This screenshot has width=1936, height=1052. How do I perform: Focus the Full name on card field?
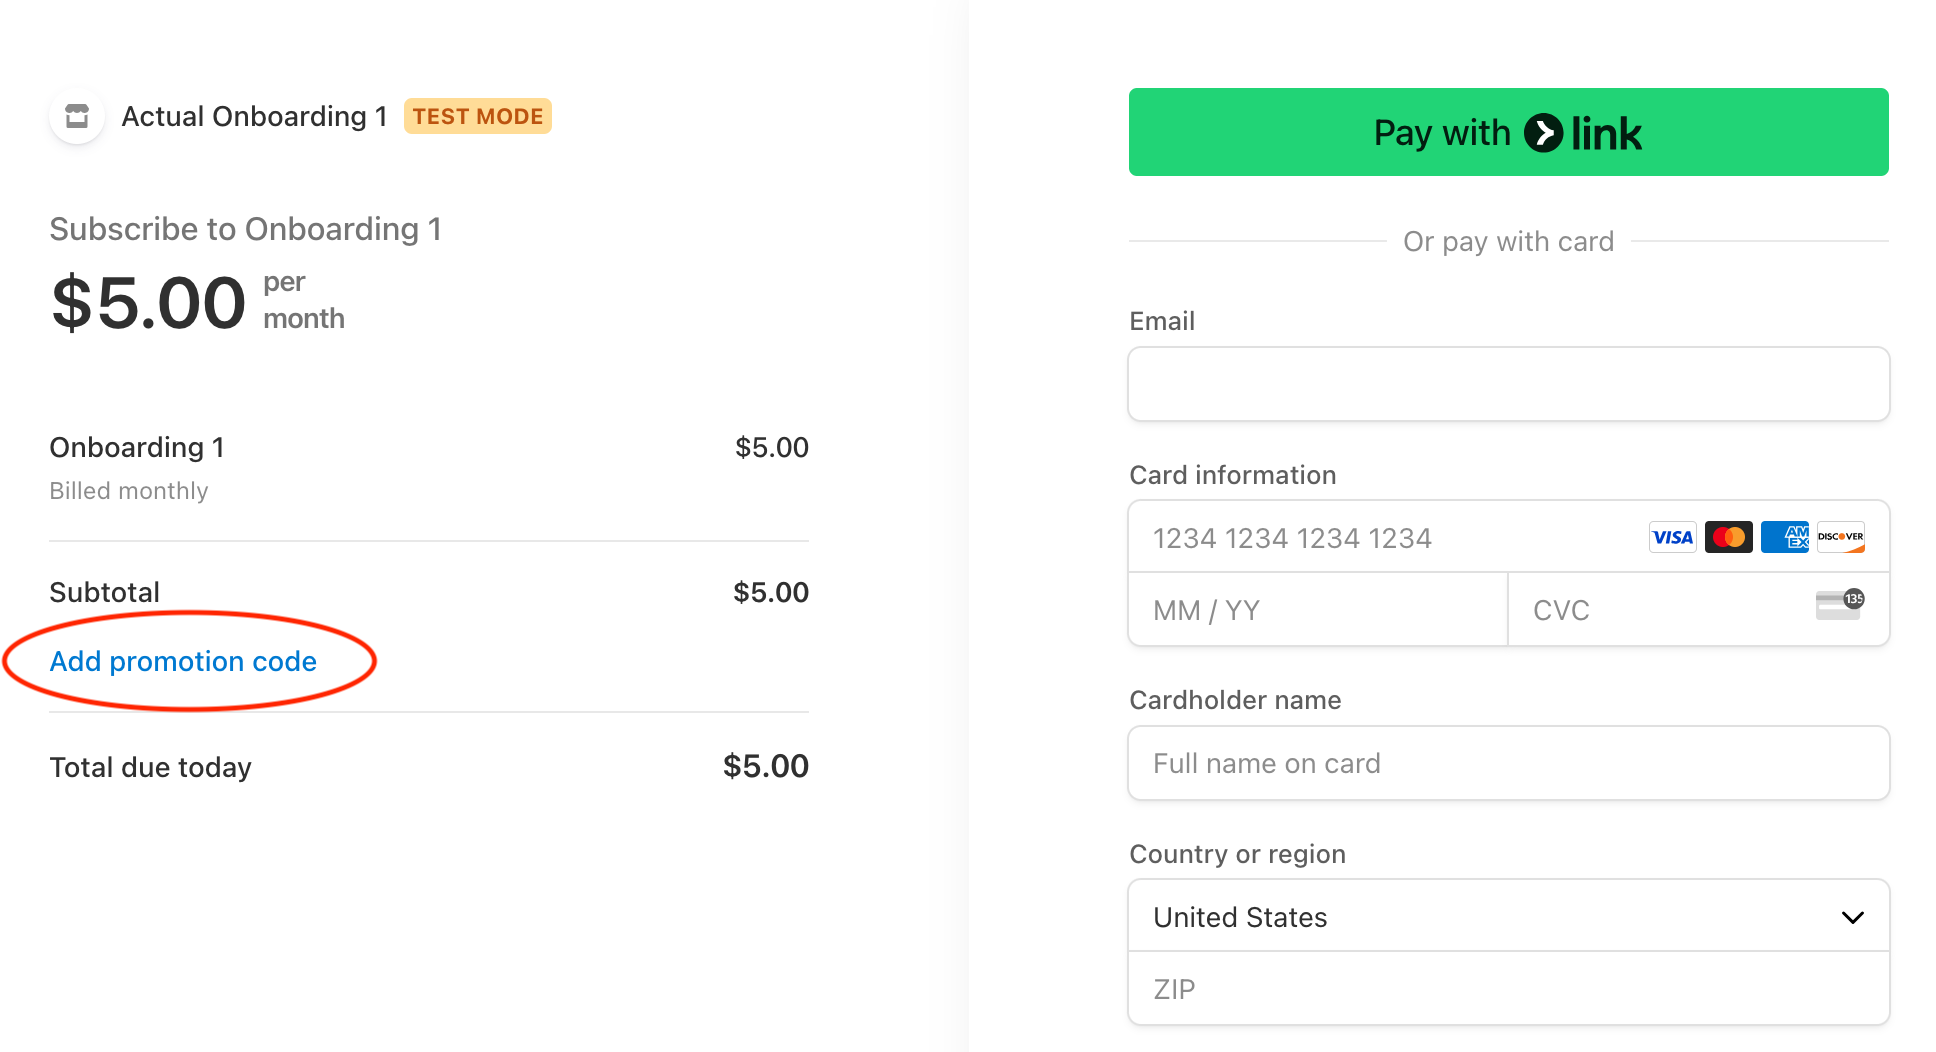pos(1508,764)
